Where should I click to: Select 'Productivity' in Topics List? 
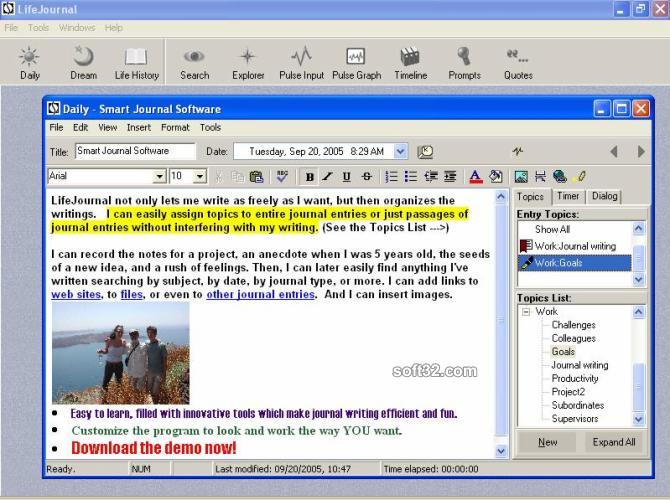tap(575, 378)
